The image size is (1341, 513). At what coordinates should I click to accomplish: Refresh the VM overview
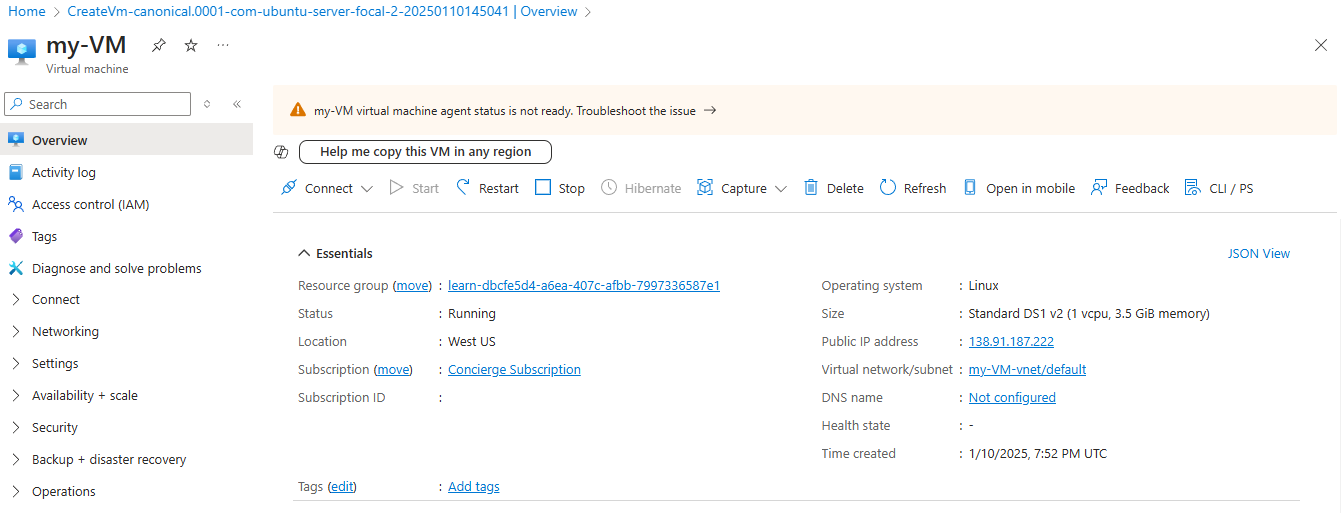[x=913, y=188]
